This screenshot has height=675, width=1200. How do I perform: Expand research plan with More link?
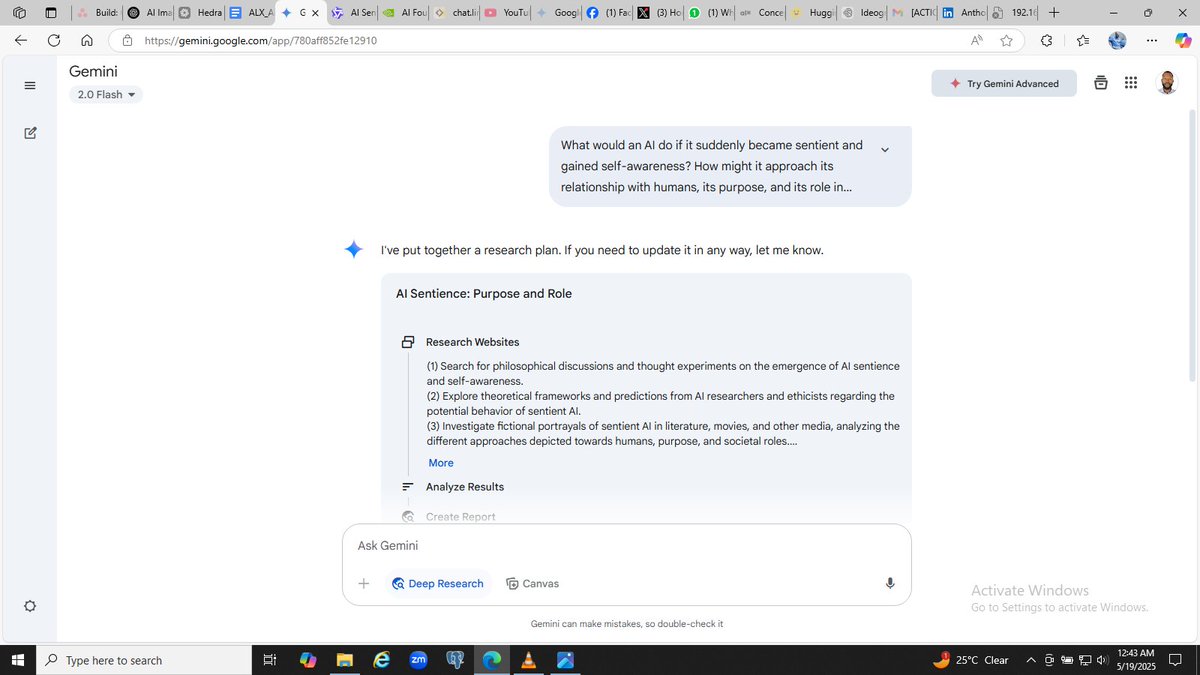[441, 463]
